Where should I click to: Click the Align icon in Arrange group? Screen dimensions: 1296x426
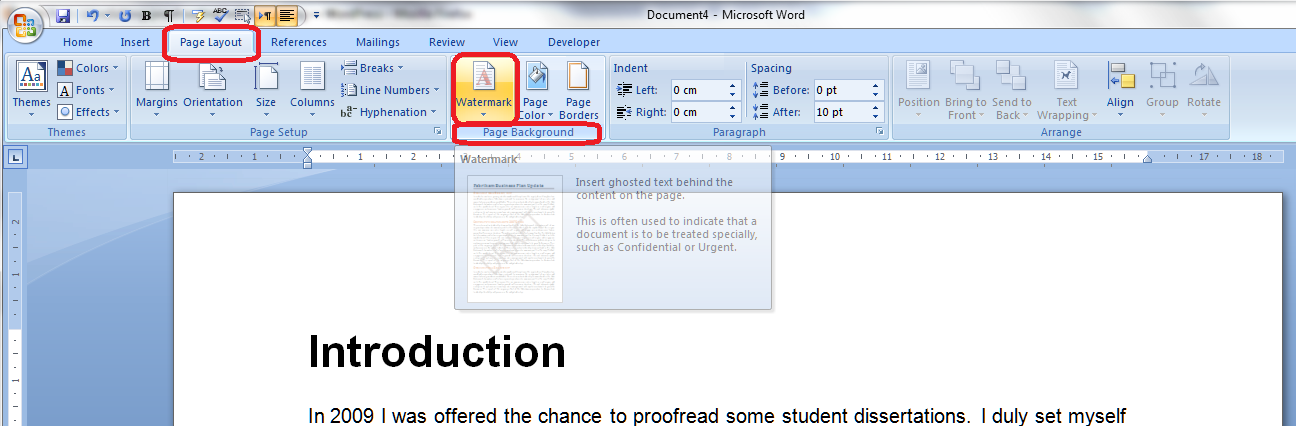point(1120,89)
